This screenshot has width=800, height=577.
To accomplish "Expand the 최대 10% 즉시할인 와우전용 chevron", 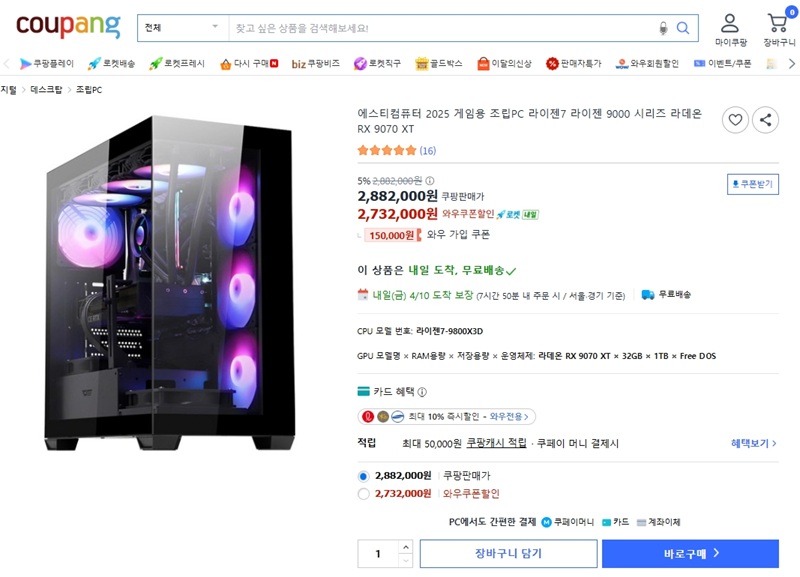I will (x=527, y=417).
